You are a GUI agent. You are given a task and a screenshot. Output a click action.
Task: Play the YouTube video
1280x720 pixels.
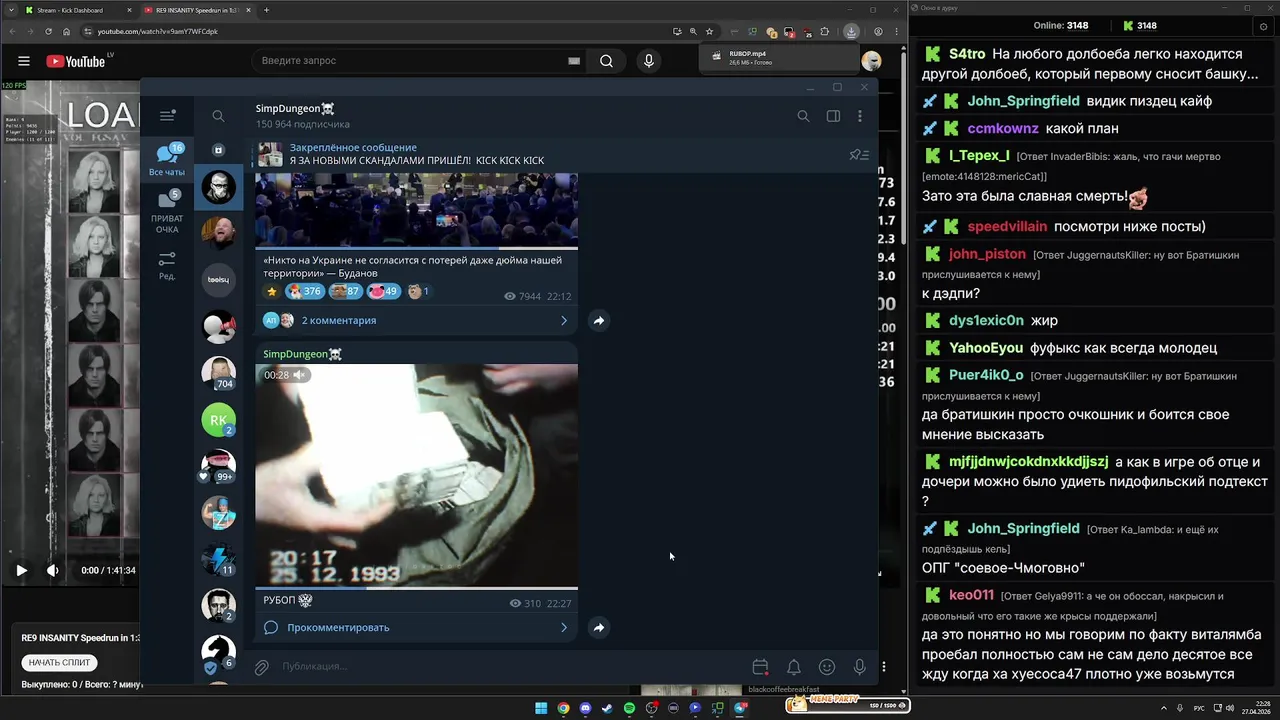pos(21,570)
